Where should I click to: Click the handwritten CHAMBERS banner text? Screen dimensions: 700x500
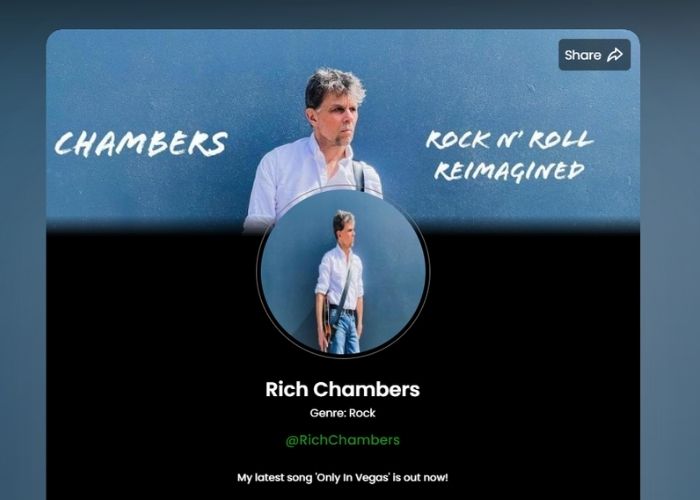coord(141,144)
